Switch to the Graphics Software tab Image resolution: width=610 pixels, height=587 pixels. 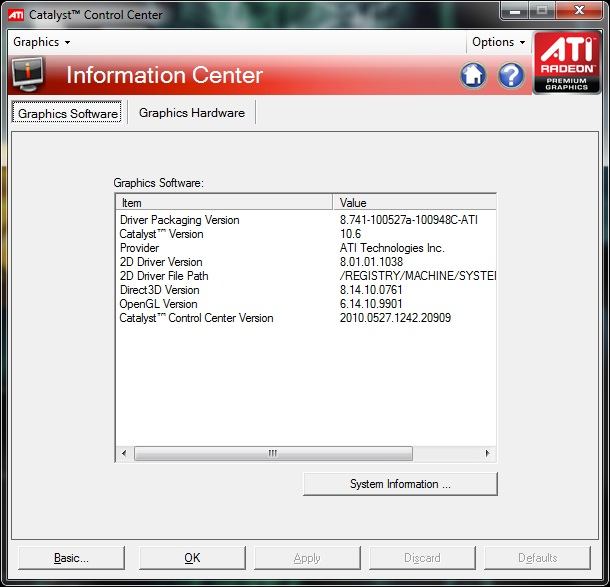tap(67, 113)
